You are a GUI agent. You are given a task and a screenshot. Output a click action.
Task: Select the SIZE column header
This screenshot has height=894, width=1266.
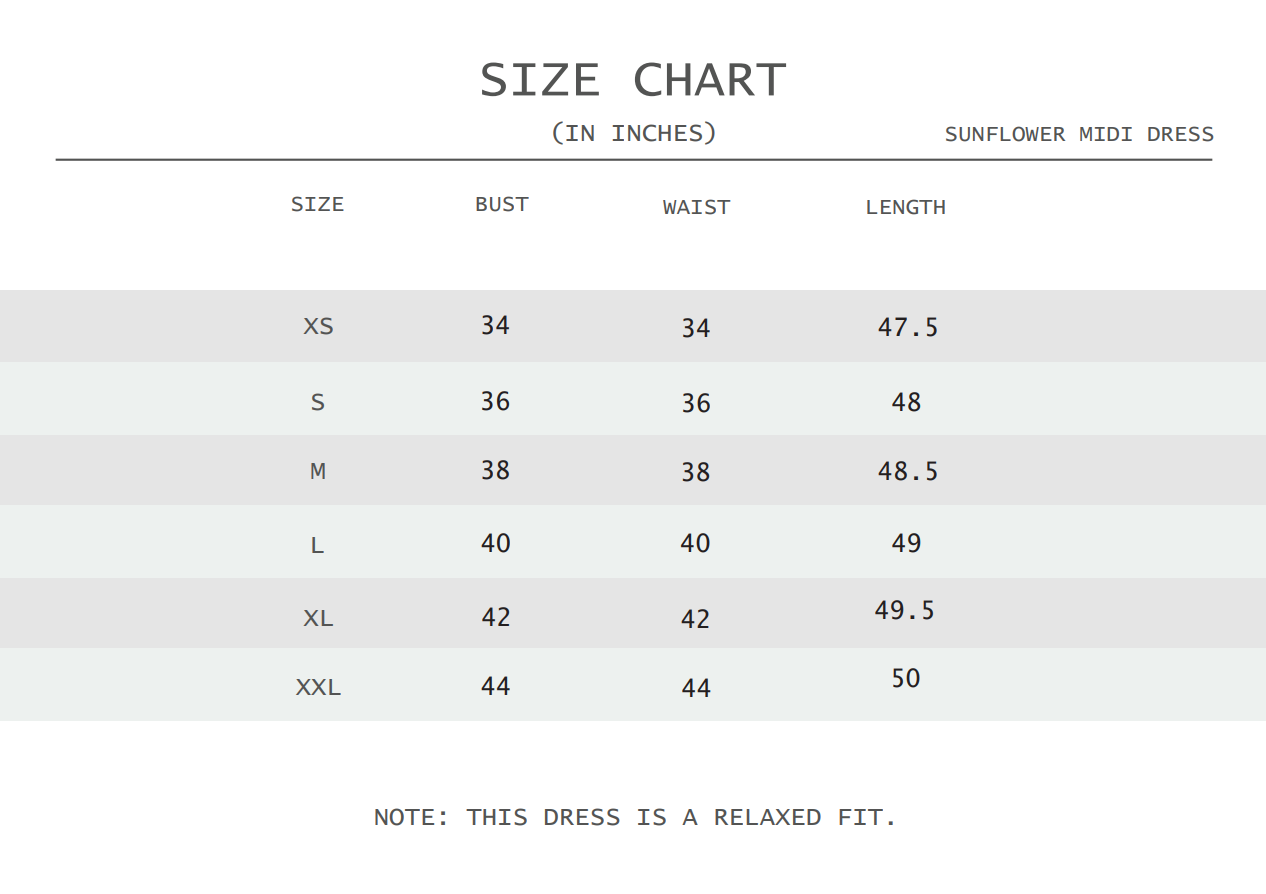(x=317, y=204)
